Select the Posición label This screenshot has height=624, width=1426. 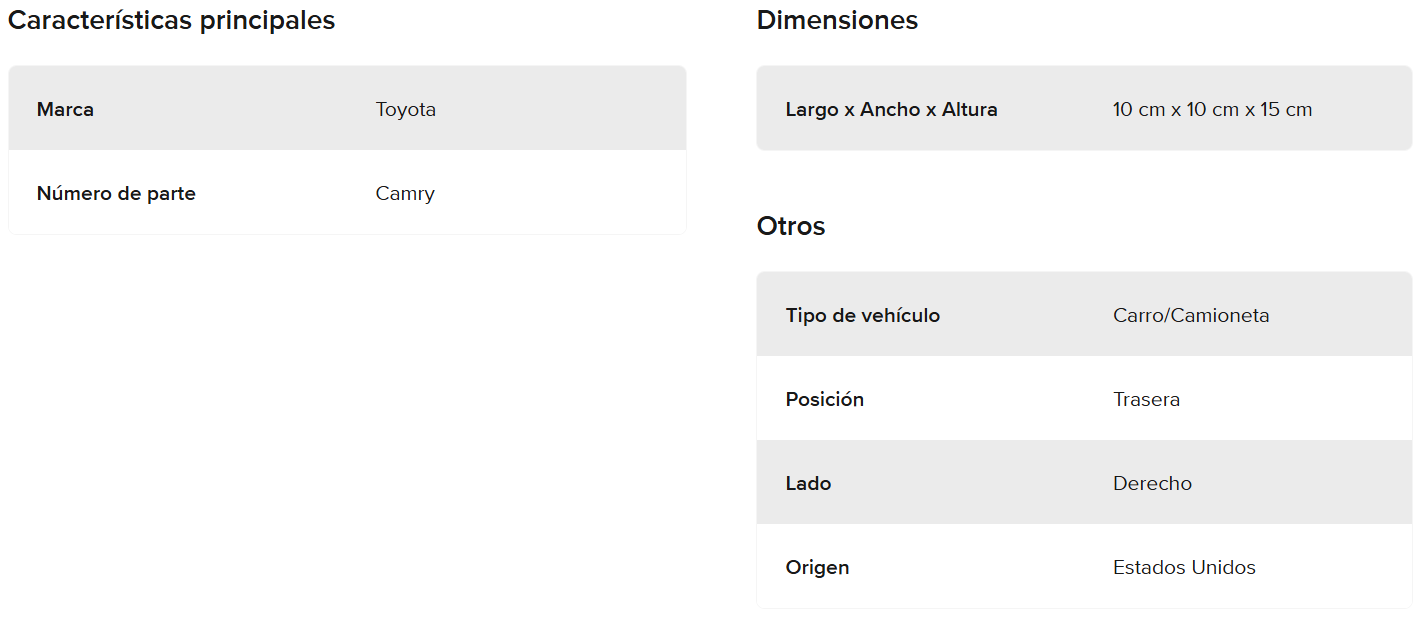(825, 399)
